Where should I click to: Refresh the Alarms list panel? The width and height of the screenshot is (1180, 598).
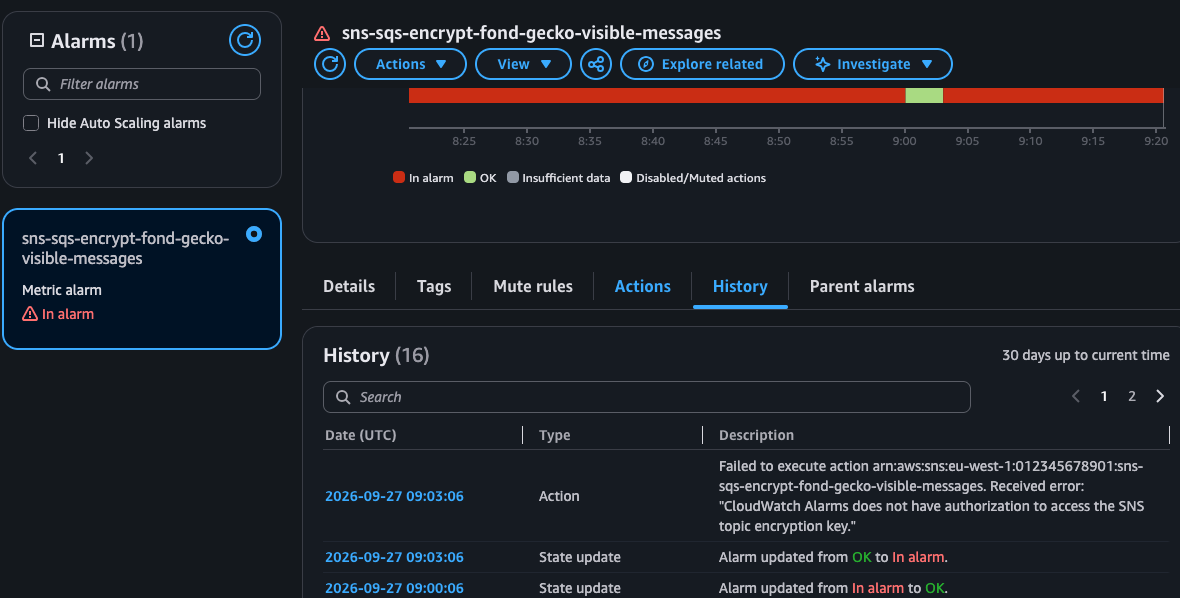pyautogui.click(x=245, y=40)
